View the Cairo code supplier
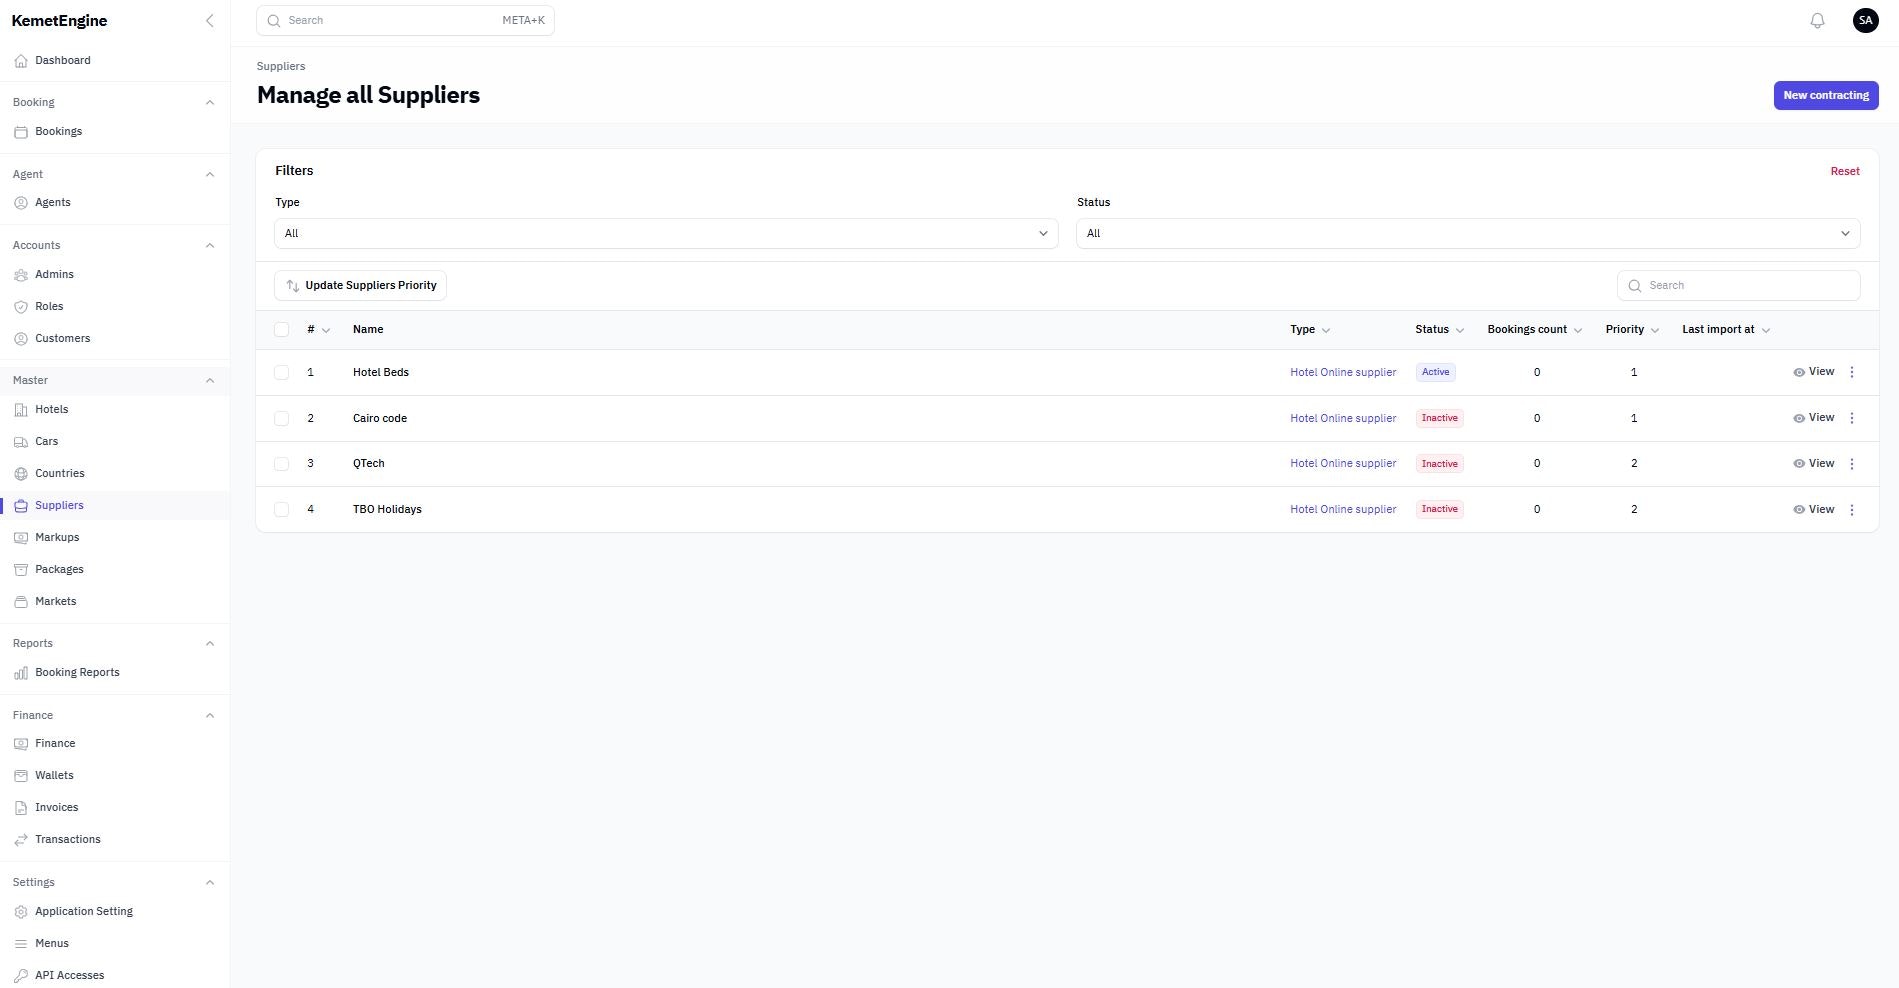 tap(1813, 418)
